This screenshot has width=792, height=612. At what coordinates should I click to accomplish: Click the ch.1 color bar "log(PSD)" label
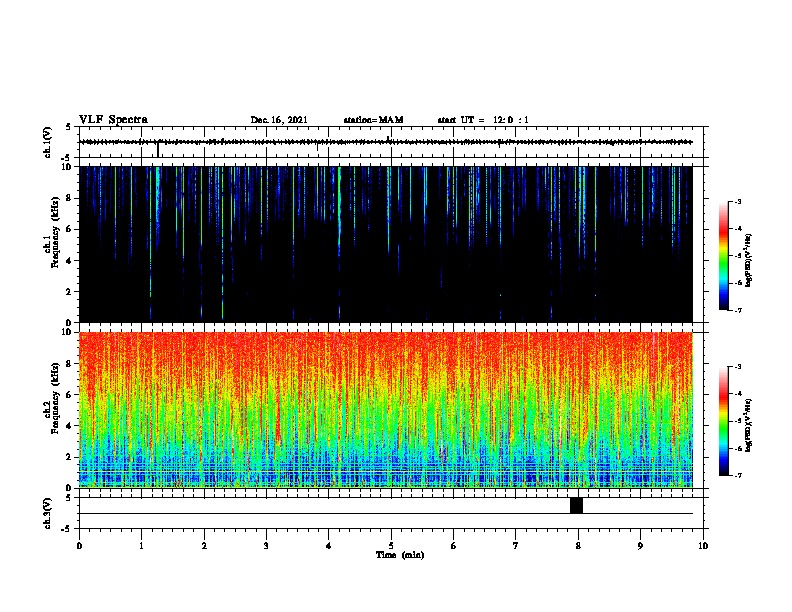click(749, 261)
